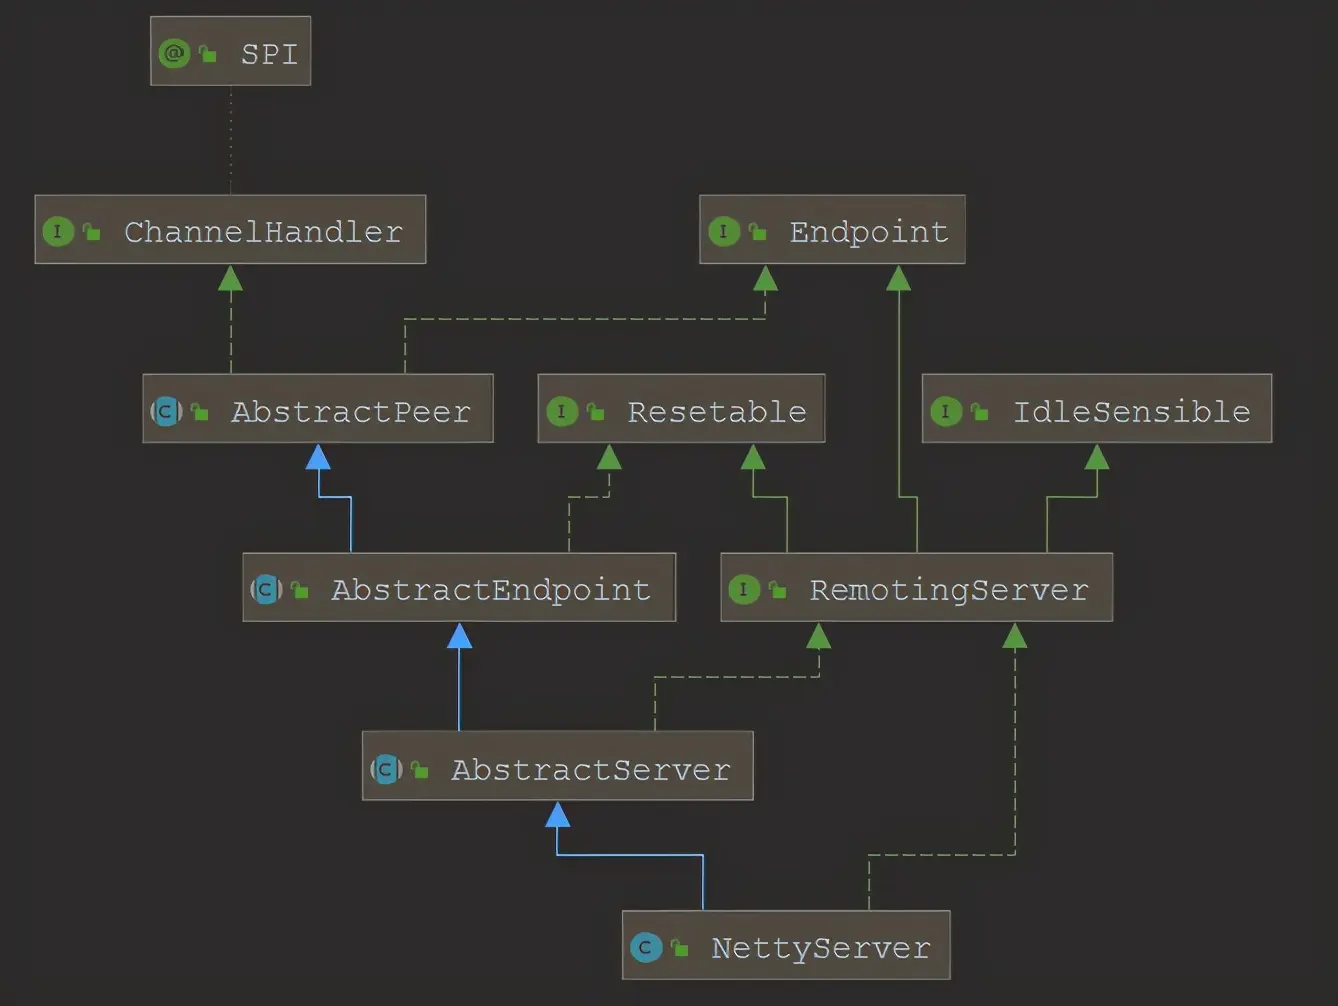
Task: Click the lock icon beside AbstractEndpoint
Action: pyautogui.click(x=299, y=590)
